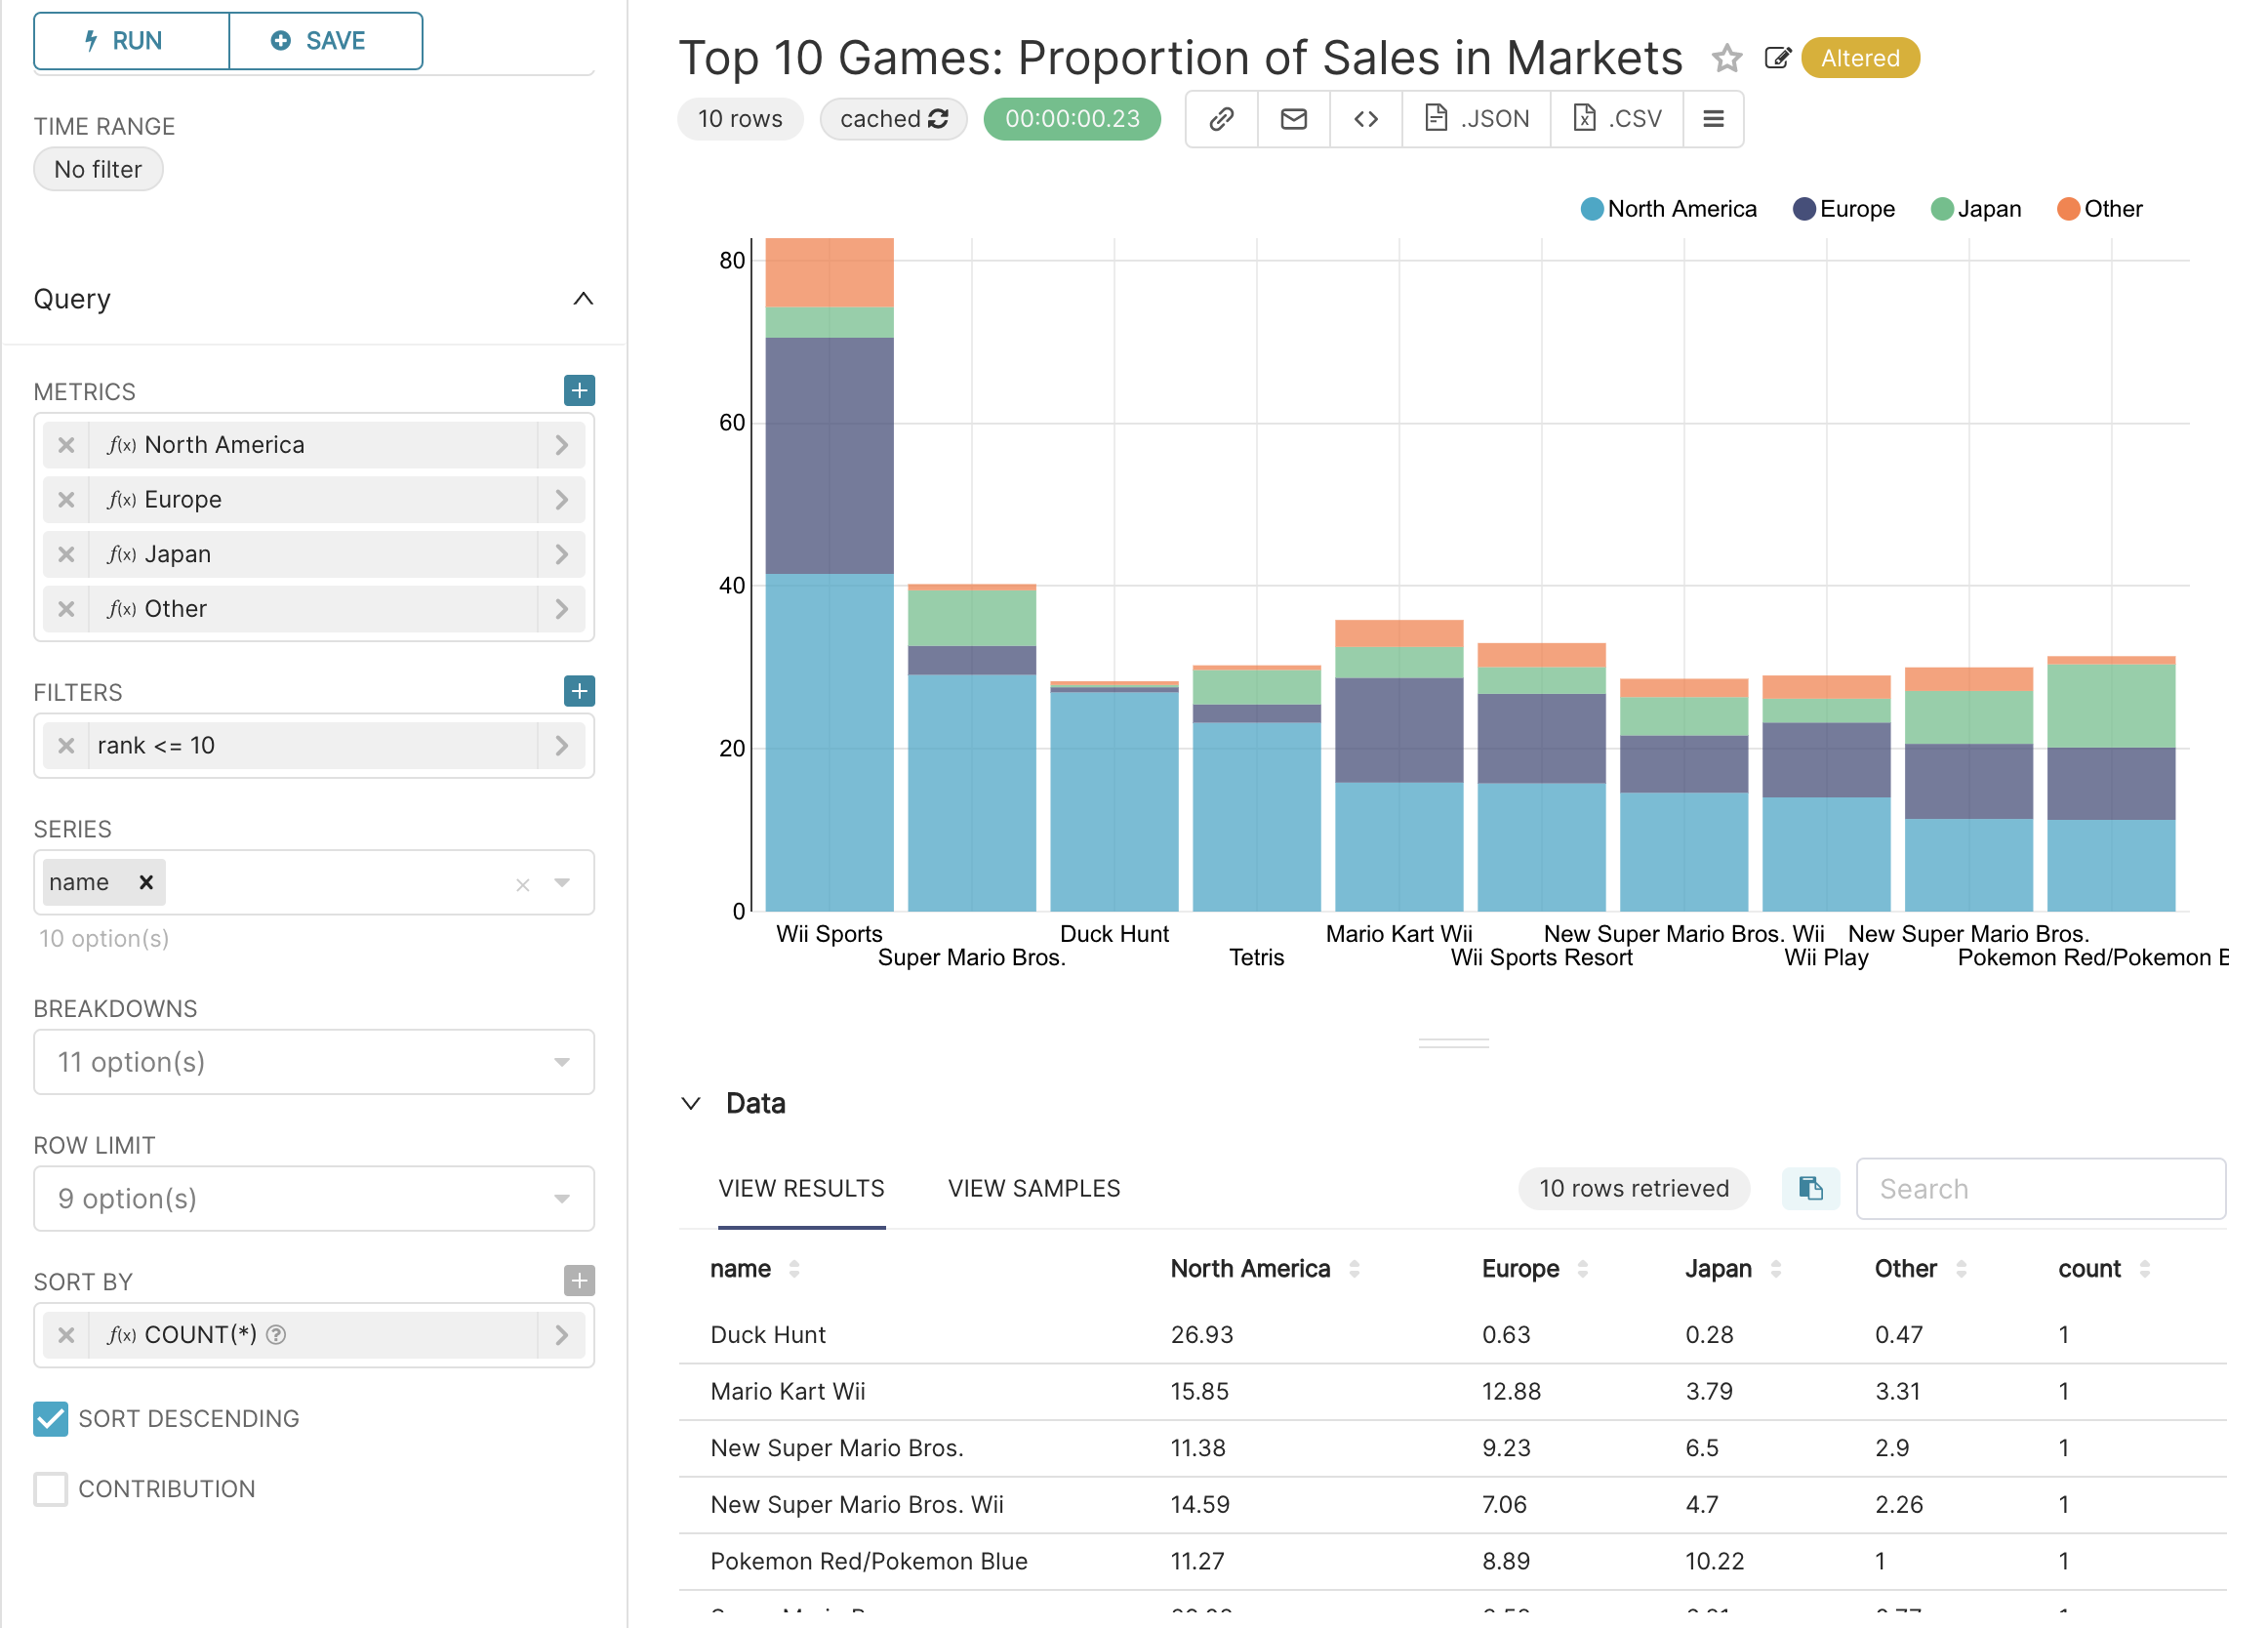The image size is (2268, 1628).
Task: Uncheck the SORT DESCENDING checkbox
Action: coord(50,1419)
